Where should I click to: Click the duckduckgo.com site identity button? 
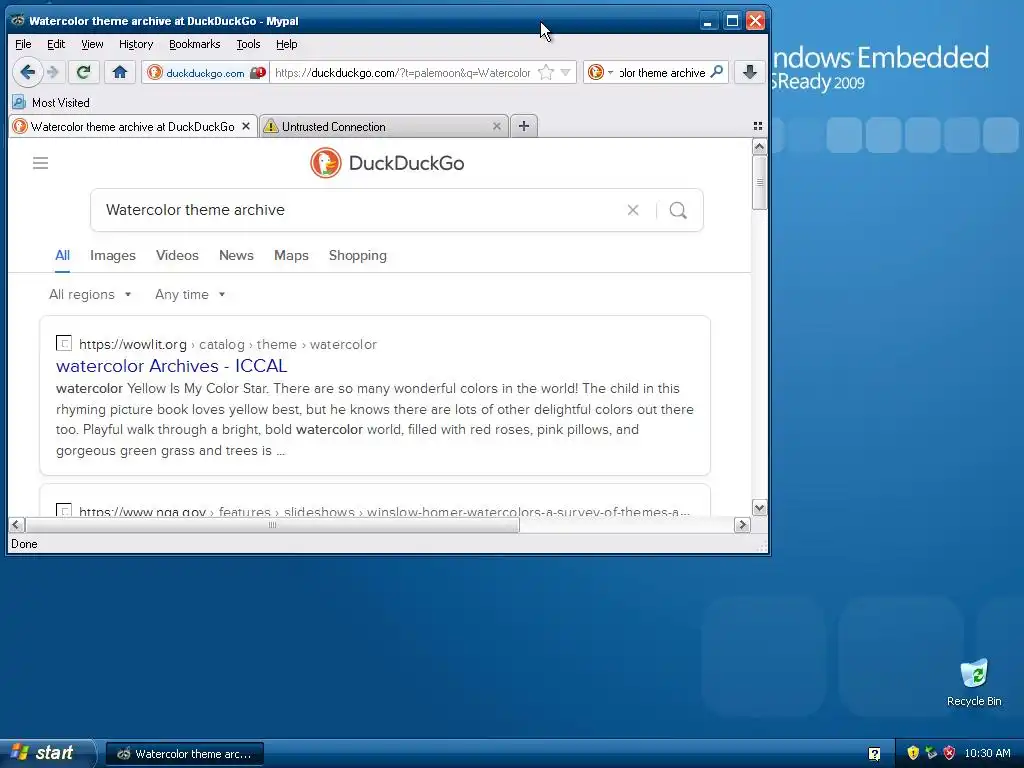point(206,72)
